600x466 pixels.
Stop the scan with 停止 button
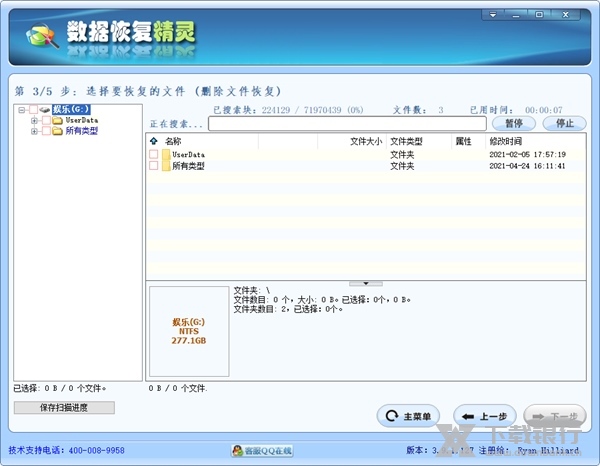564,123
